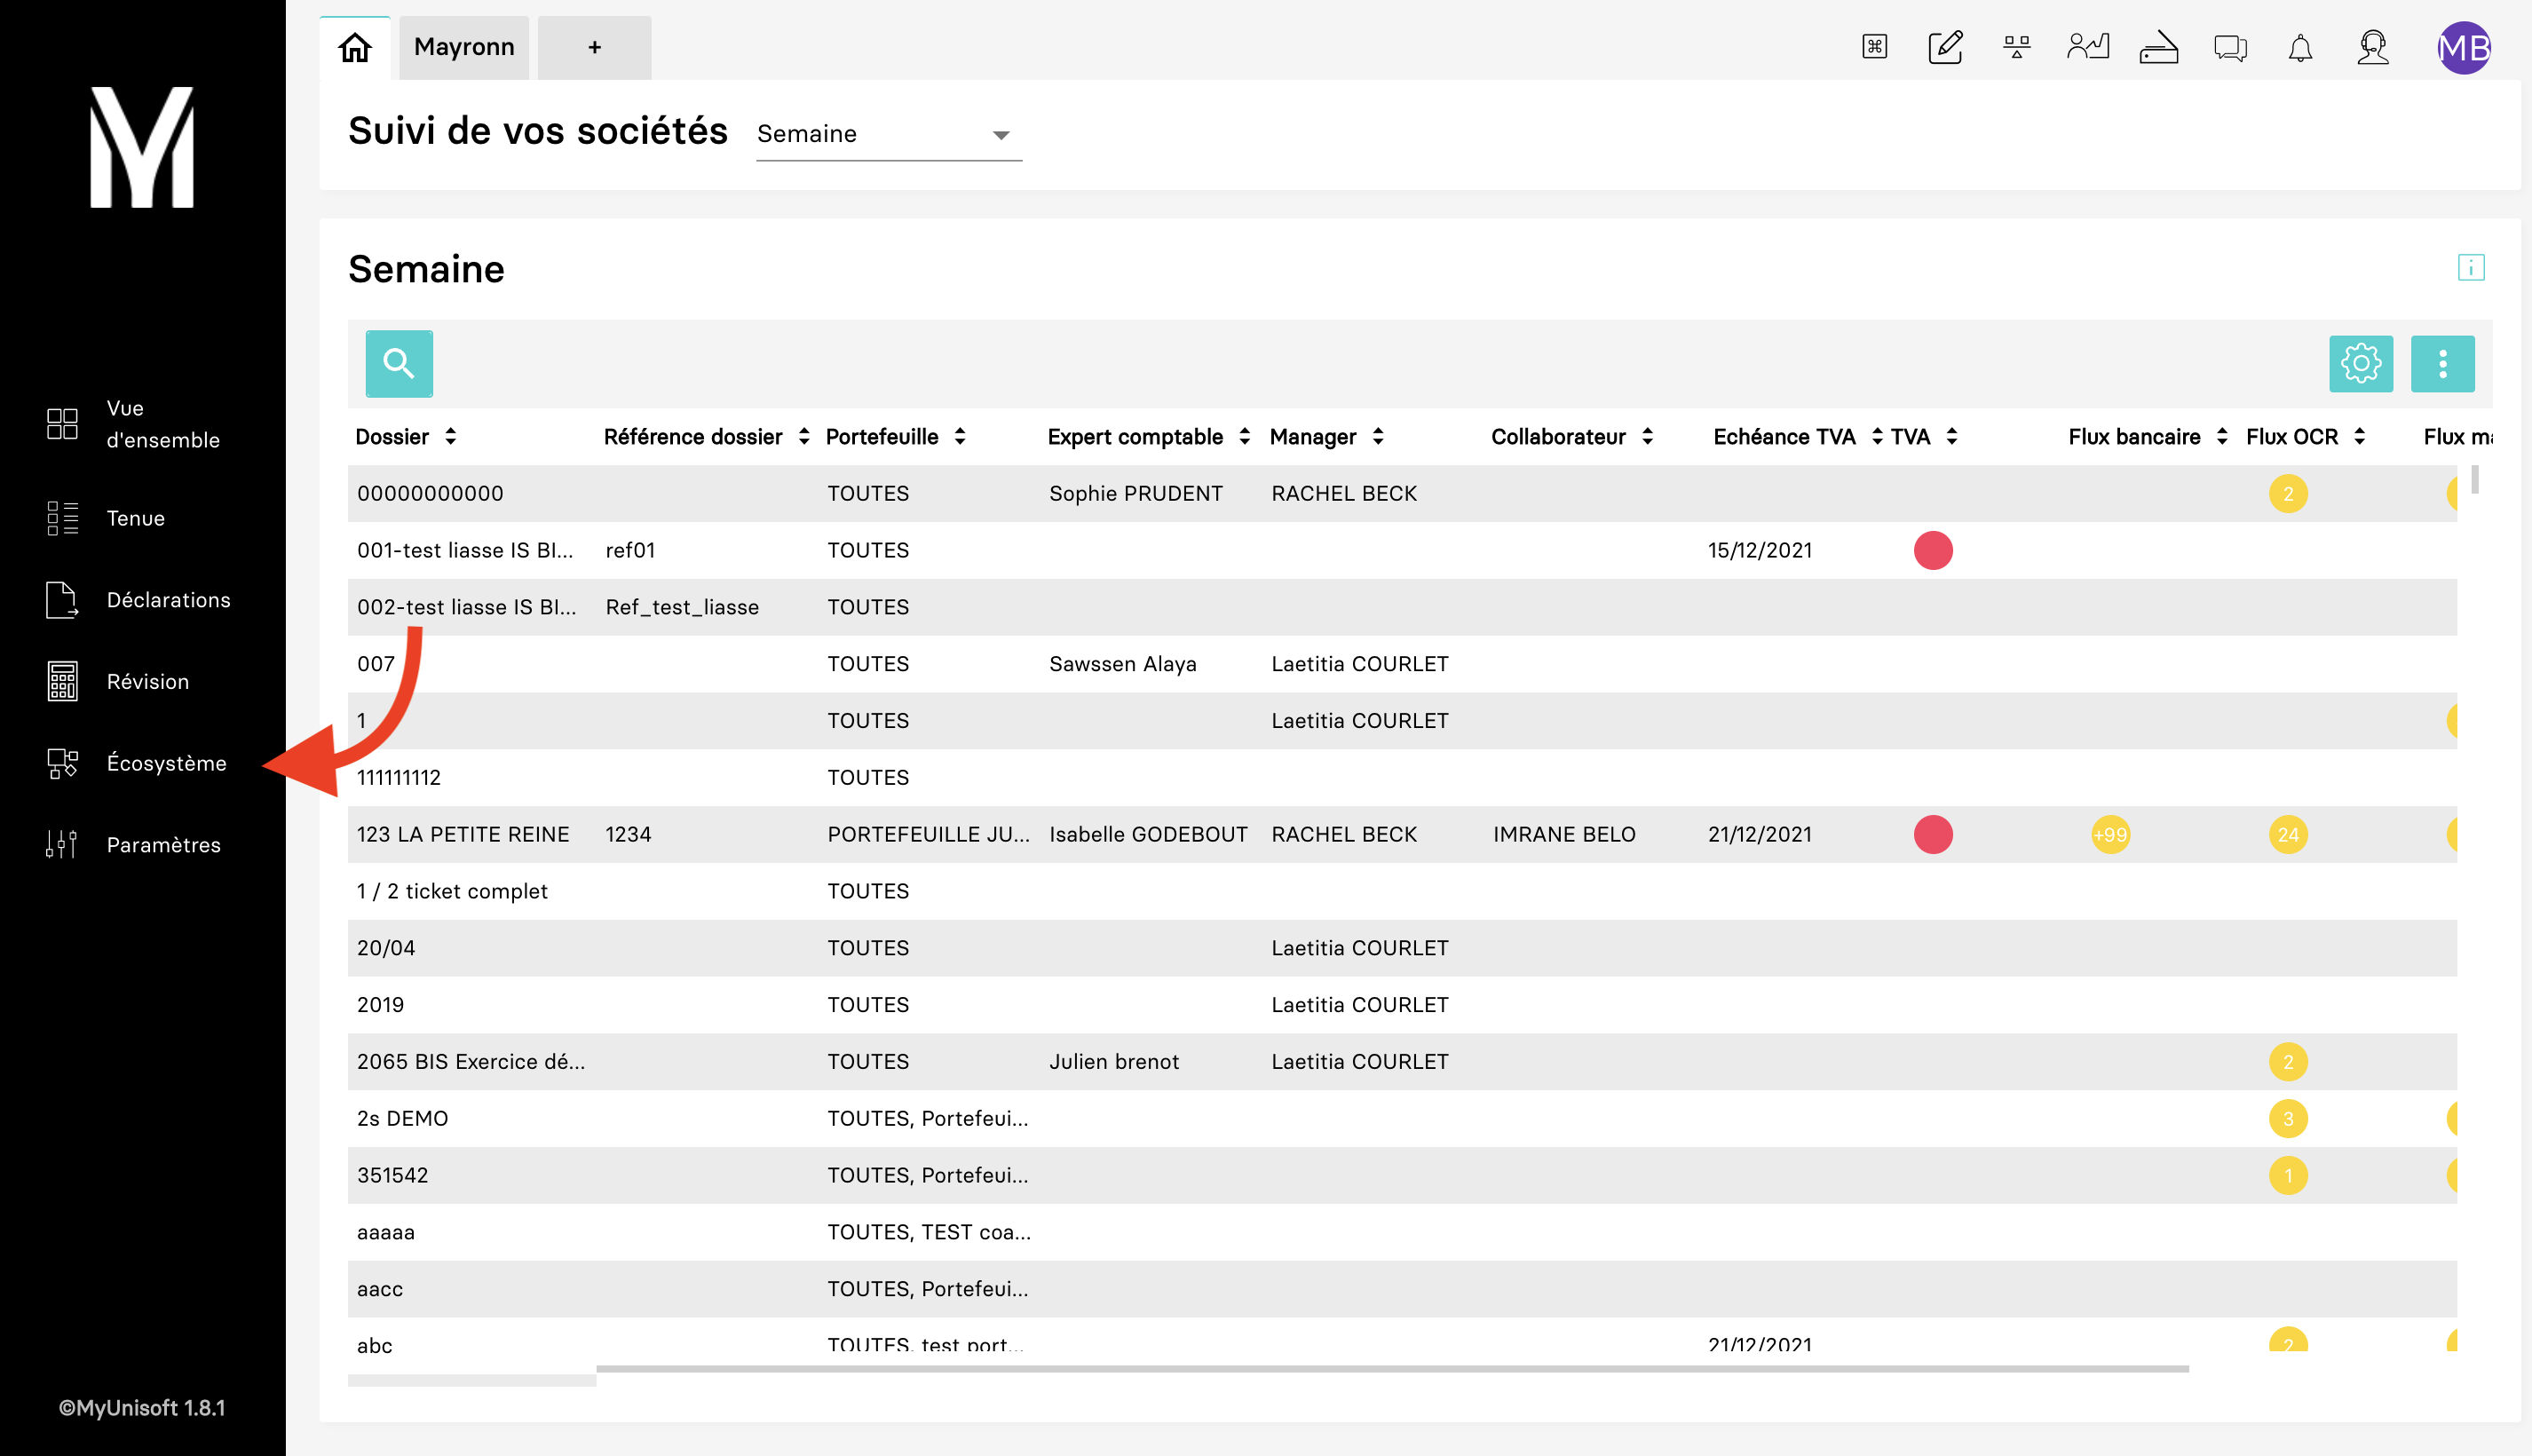The width and height of the screenshot is (2532, 1456).
Task: Click the scanner icon in top bar
Action: tap(2159, 47)
